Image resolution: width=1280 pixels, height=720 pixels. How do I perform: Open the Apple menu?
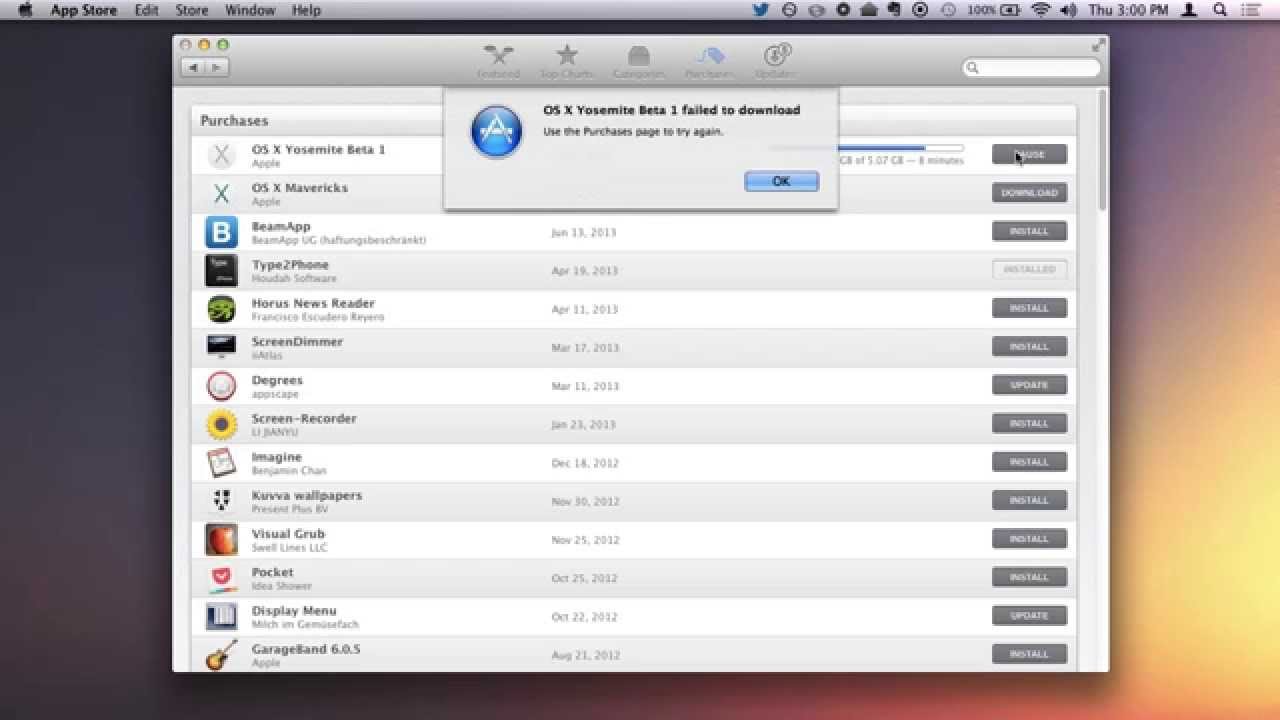tap(25, 10)
